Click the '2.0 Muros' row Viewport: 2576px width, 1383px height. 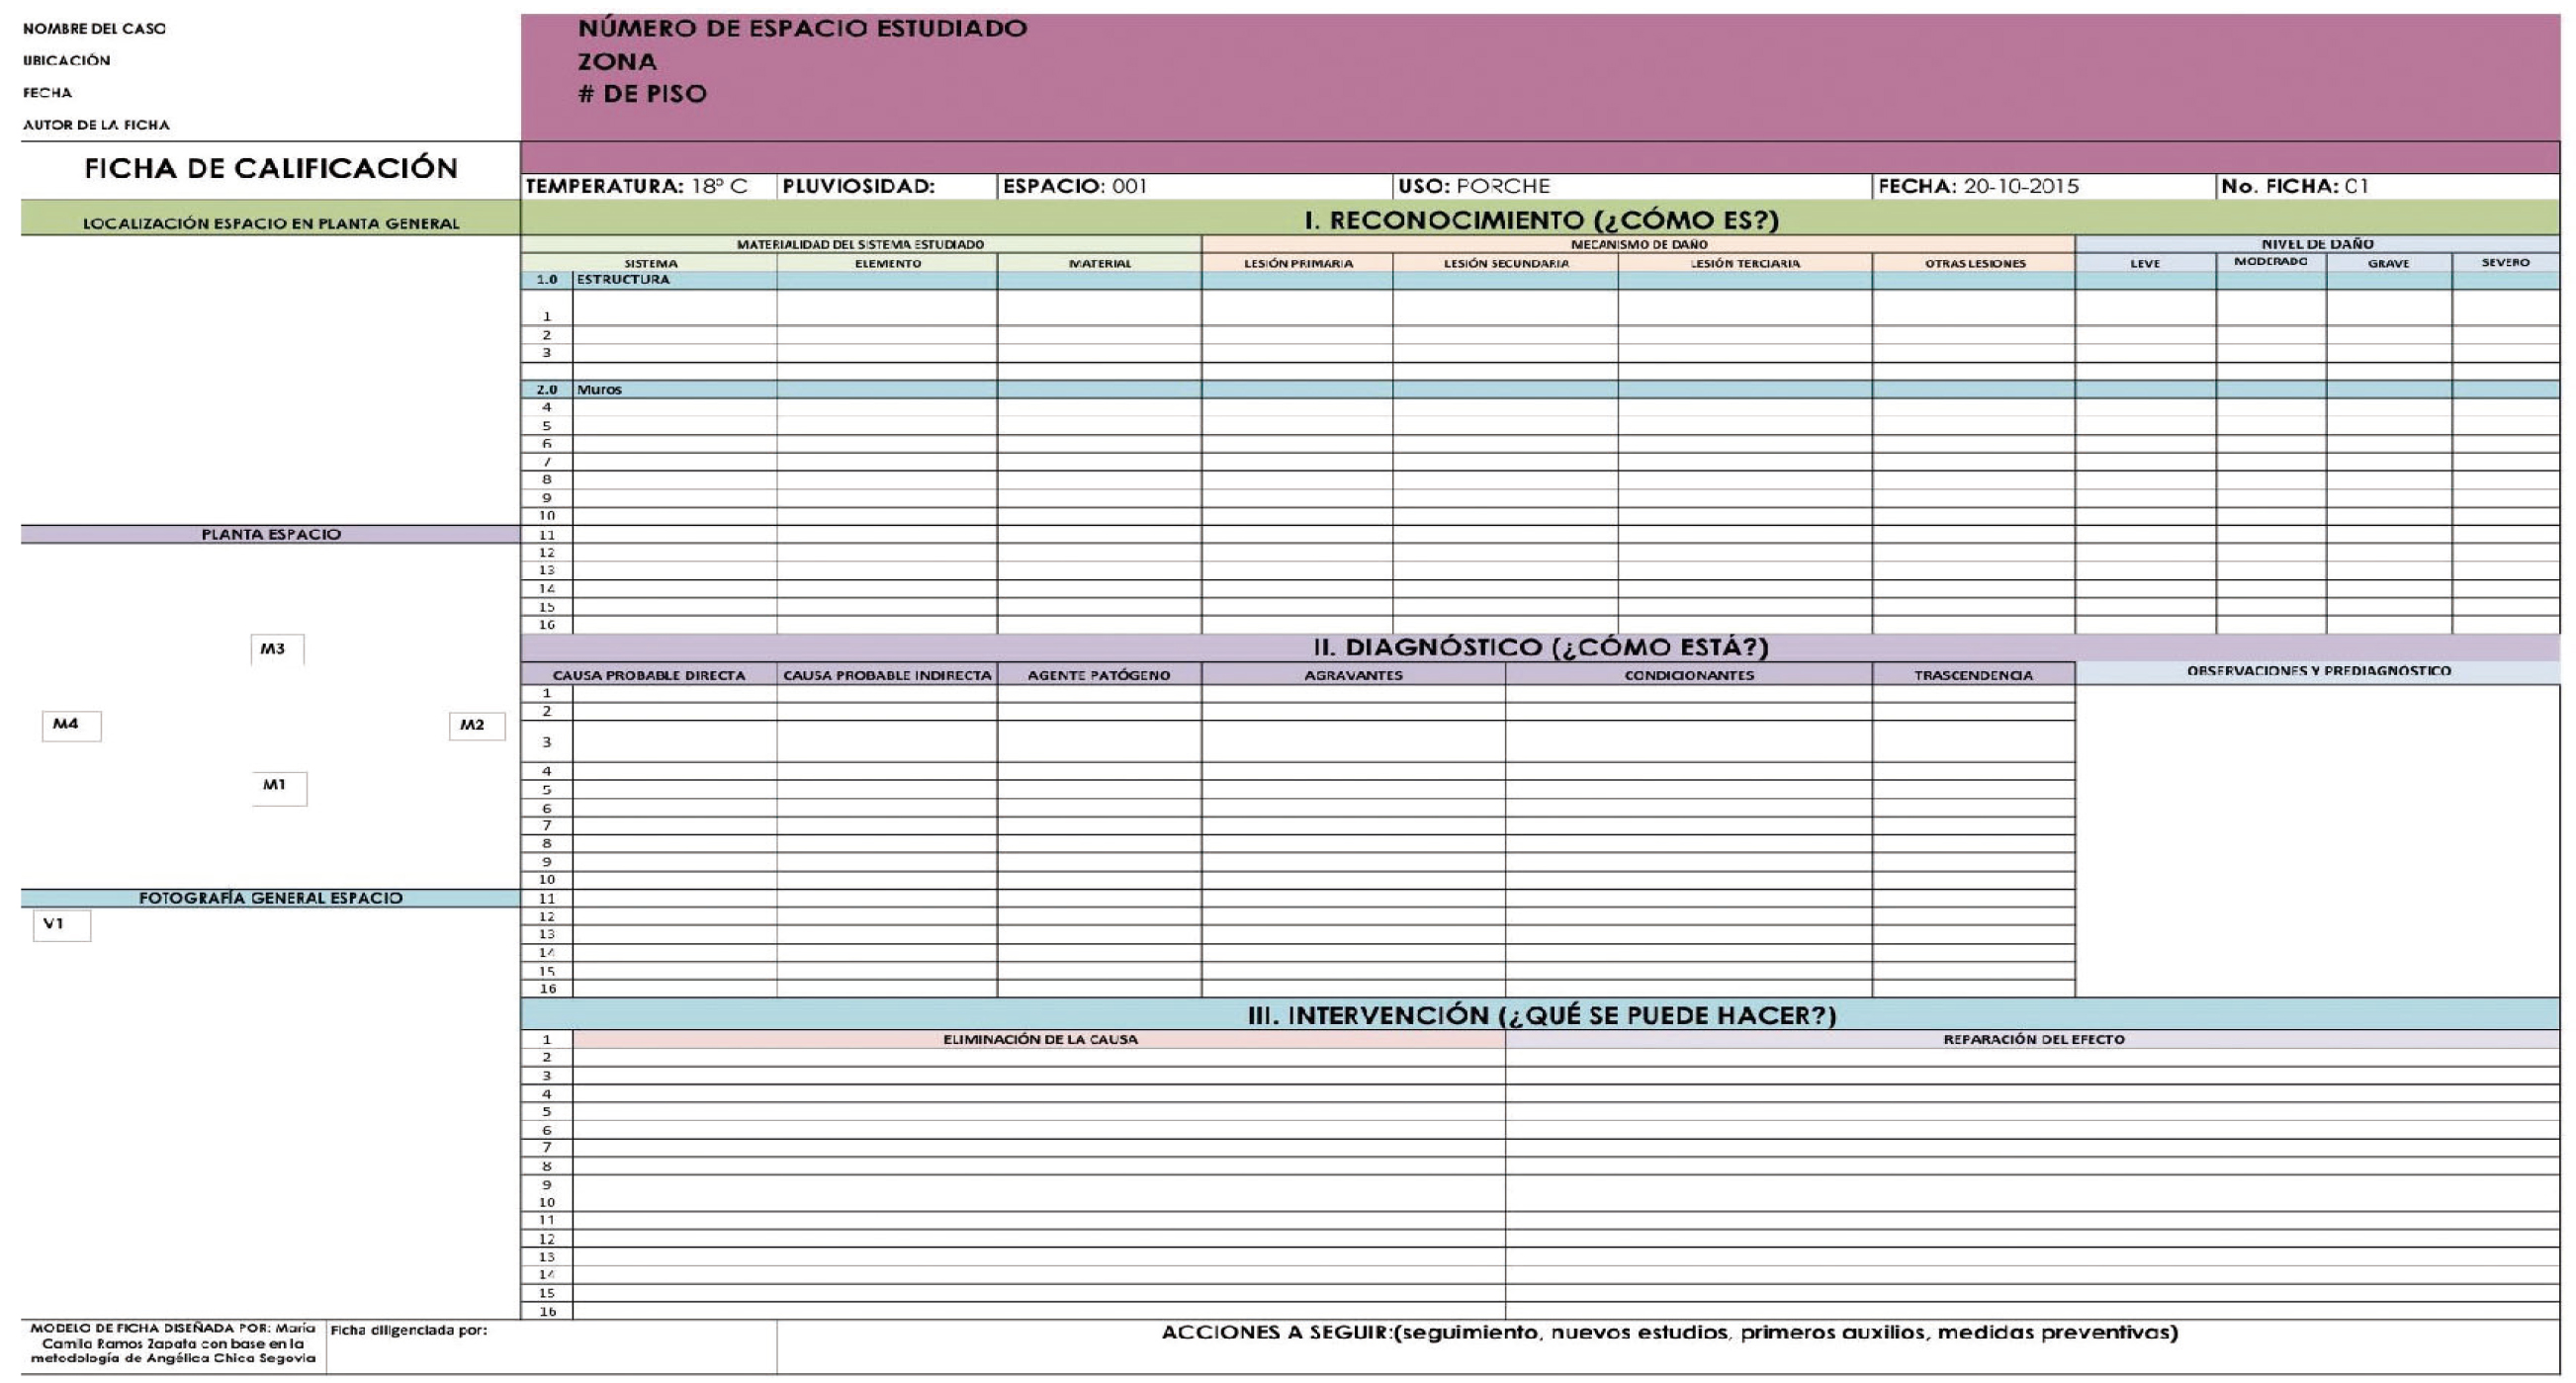pos(1540,389)
